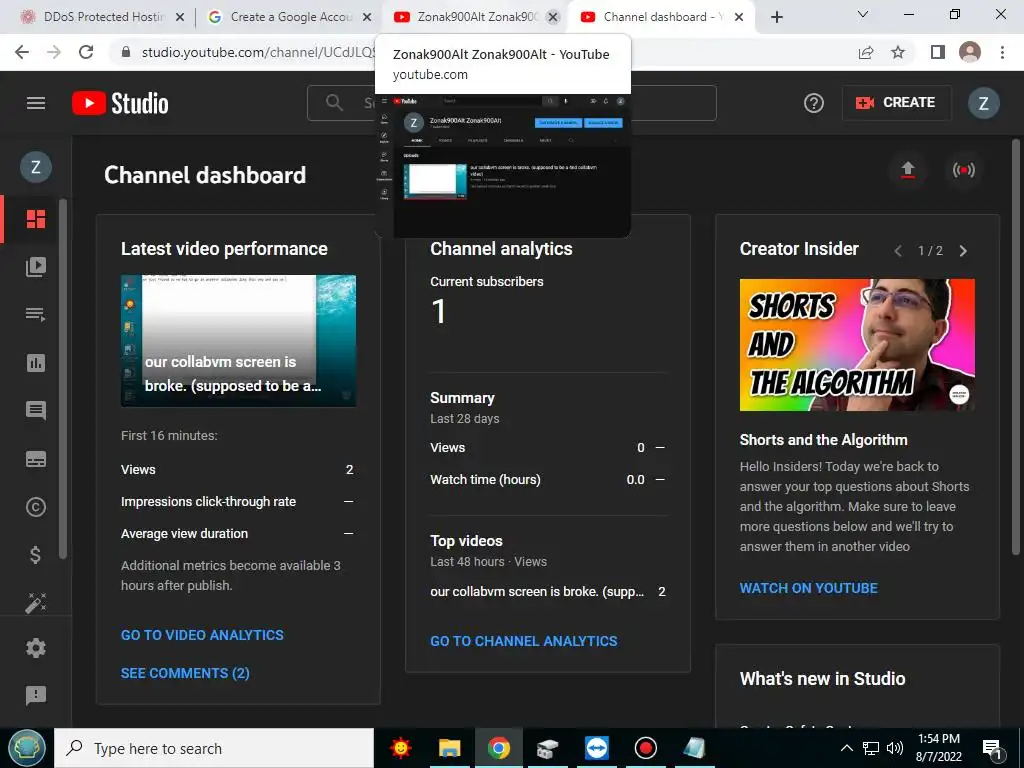
Task: Click GO TO VIDEO ANALYTICS link
Action: point(202,635)
